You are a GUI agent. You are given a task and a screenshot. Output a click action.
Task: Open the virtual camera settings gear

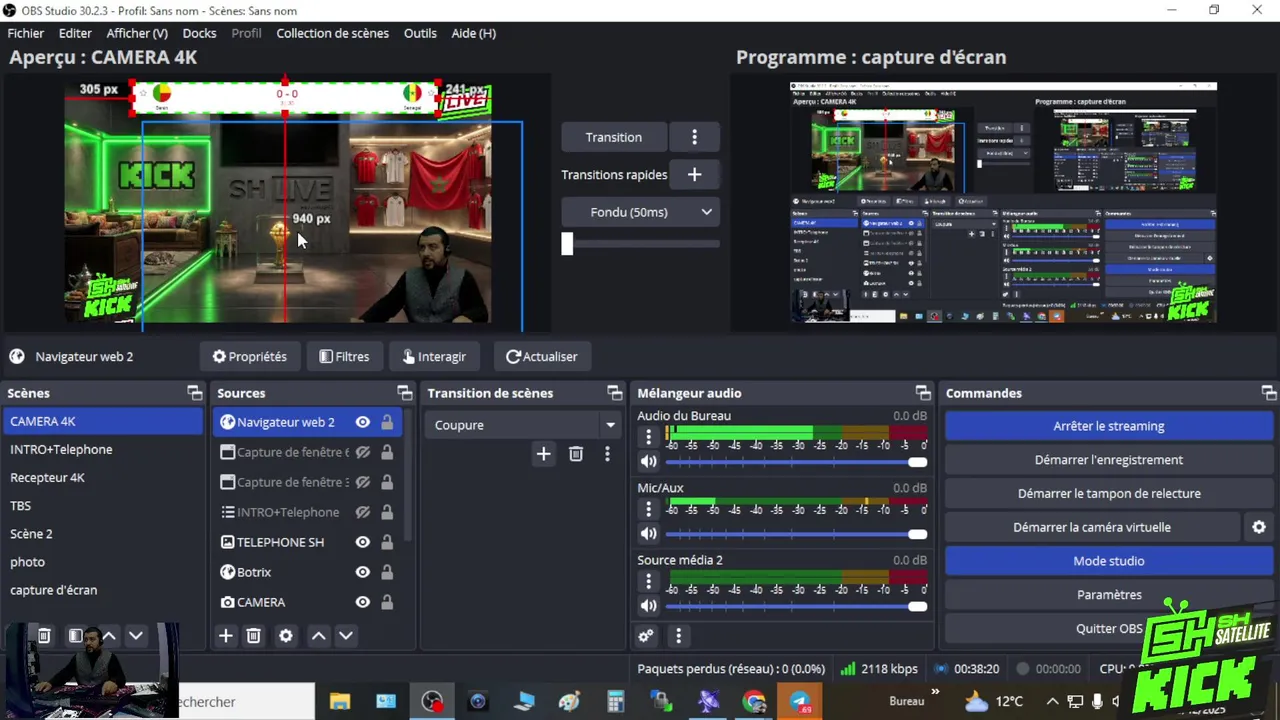point(1259,527)
